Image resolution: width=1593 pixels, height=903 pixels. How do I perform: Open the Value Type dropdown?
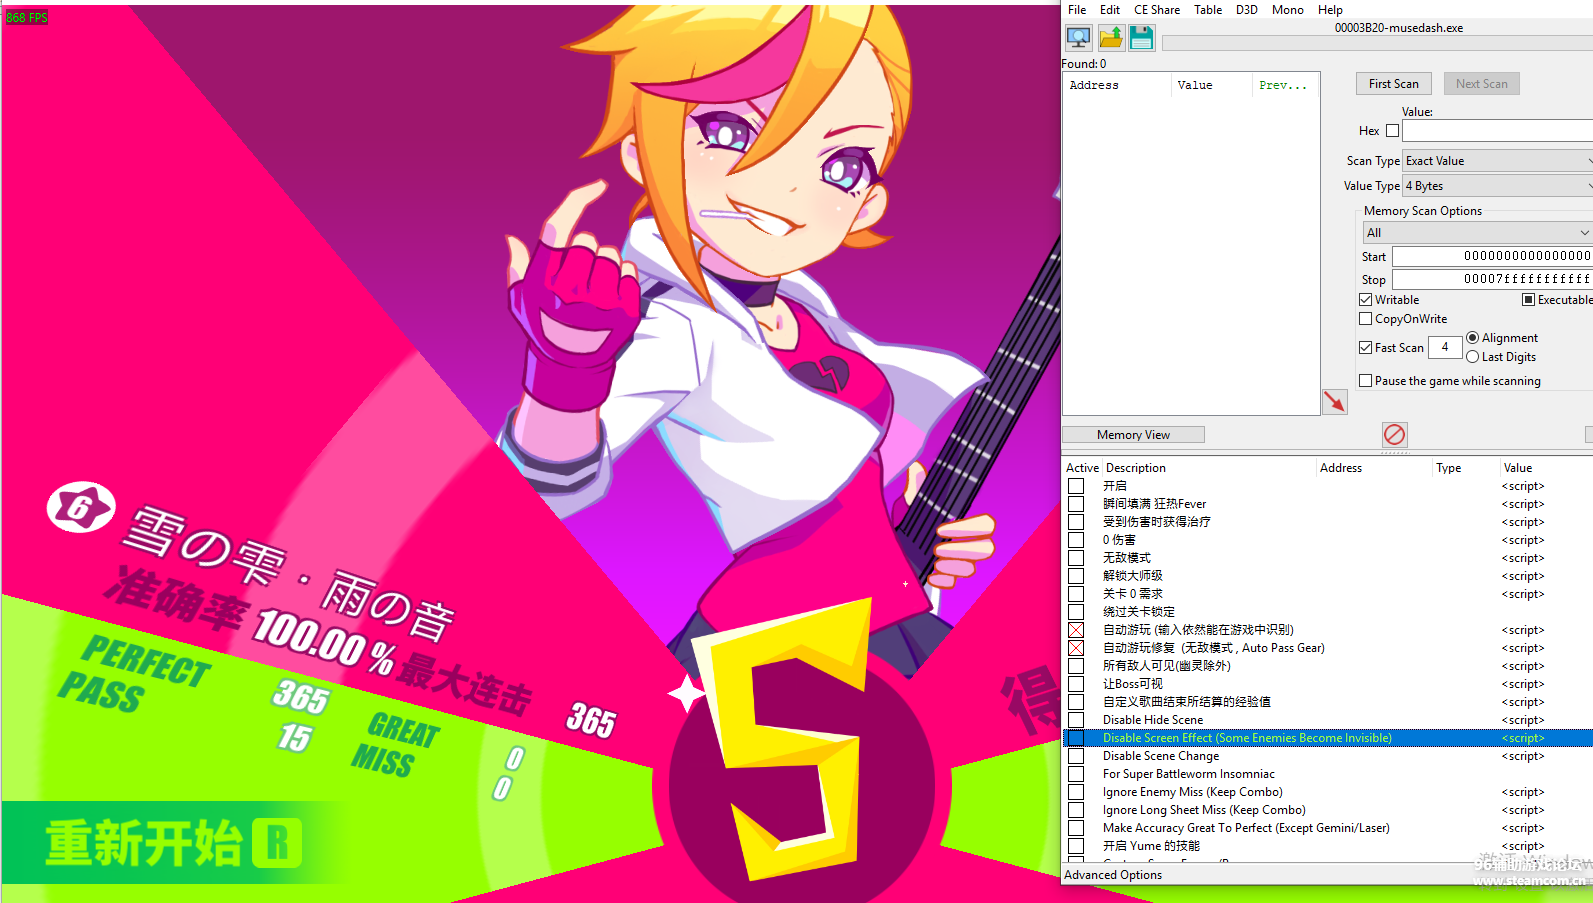pos(1497,186)
